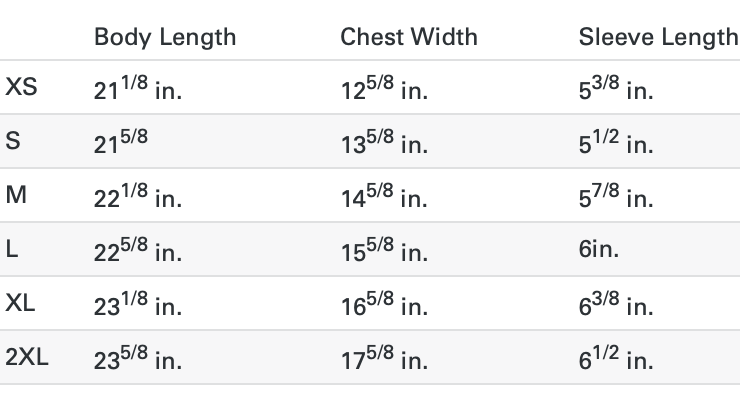Click S body length 21 5/8 cell
This screenshot has width=740, height=394.
pyautogui.click(x=121, y=142)
